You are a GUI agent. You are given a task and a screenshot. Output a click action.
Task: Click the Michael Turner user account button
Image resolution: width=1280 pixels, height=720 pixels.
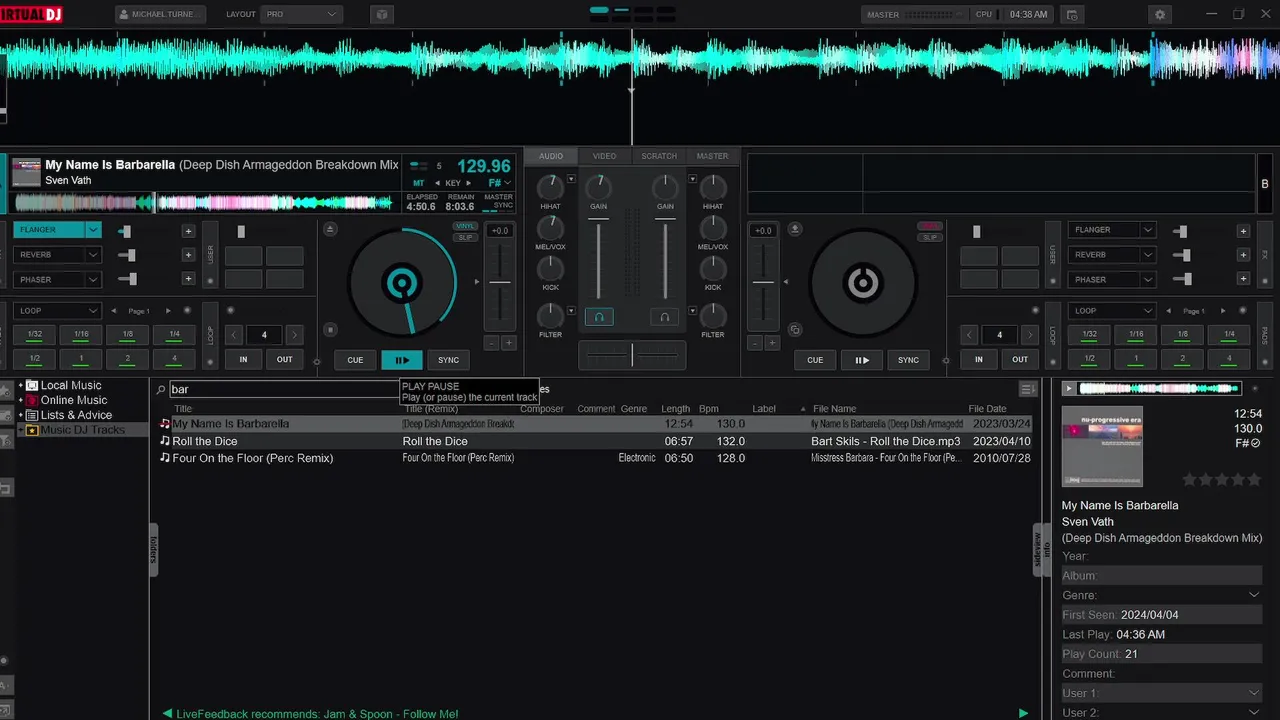pos(161,15)
